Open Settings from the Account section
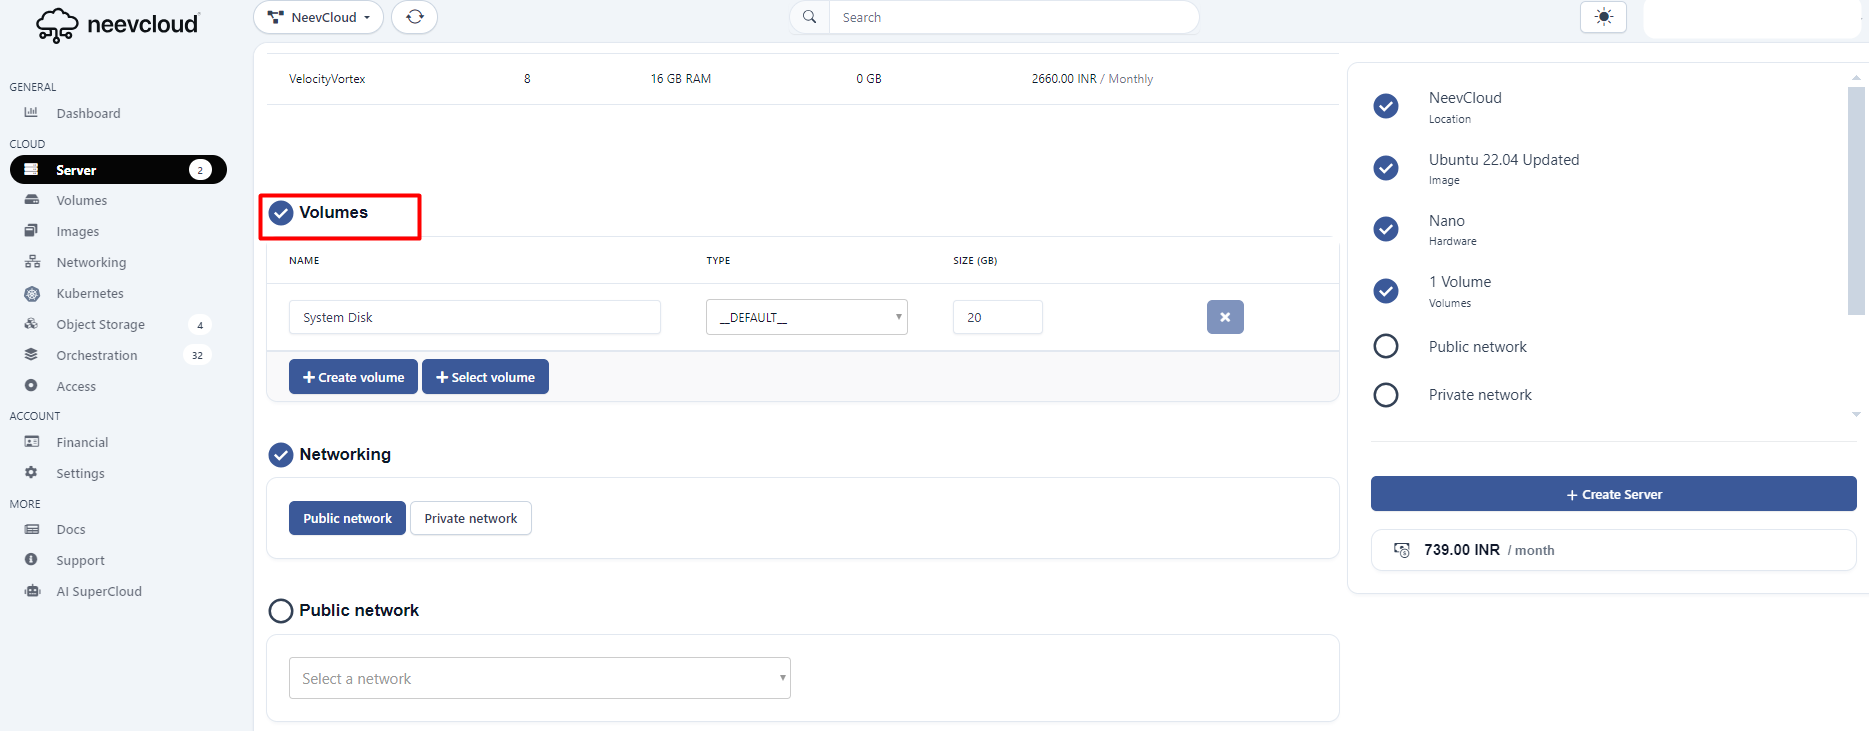 (80, 473)
